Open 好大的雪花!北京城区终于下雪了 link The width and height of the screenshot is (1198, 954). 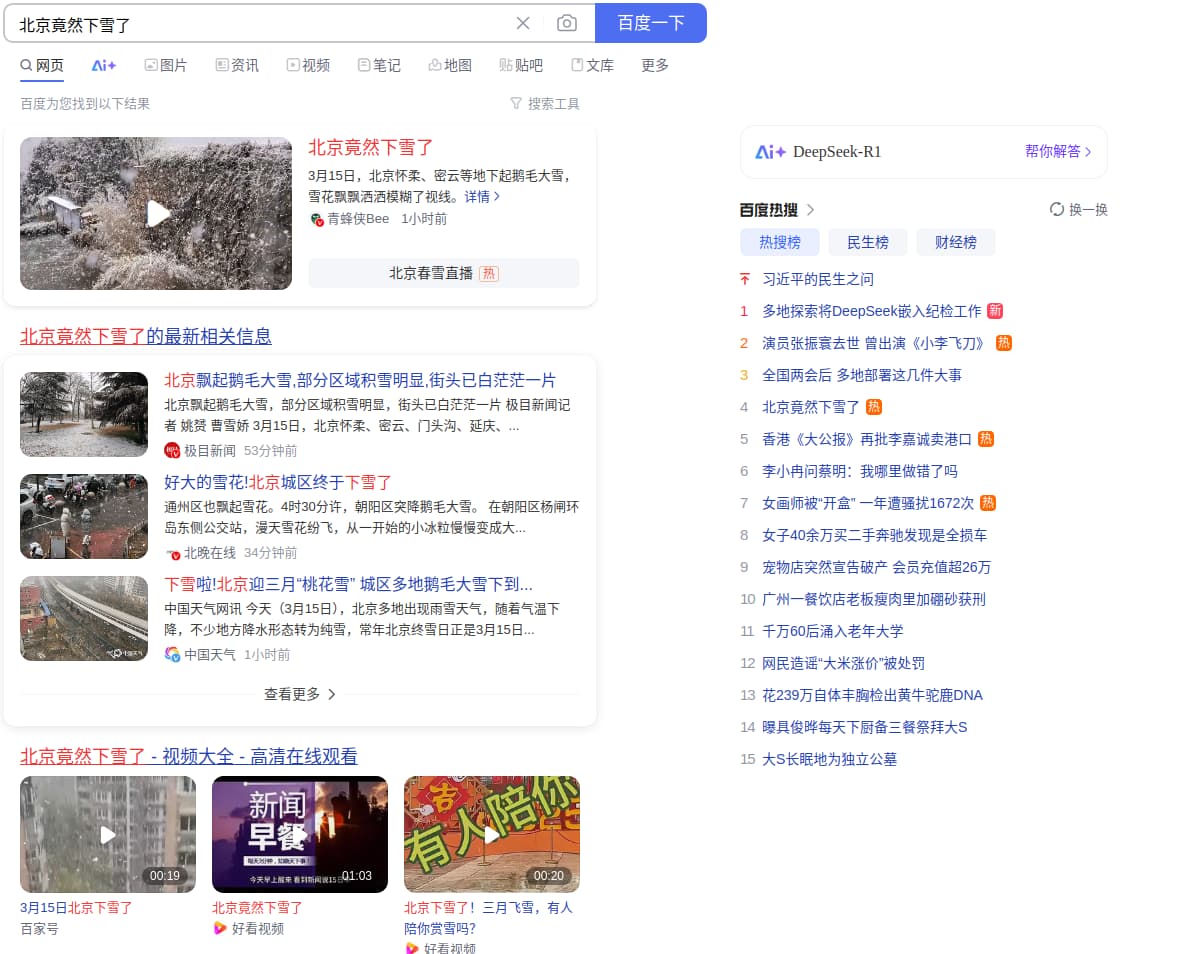(x=278, y=483)
